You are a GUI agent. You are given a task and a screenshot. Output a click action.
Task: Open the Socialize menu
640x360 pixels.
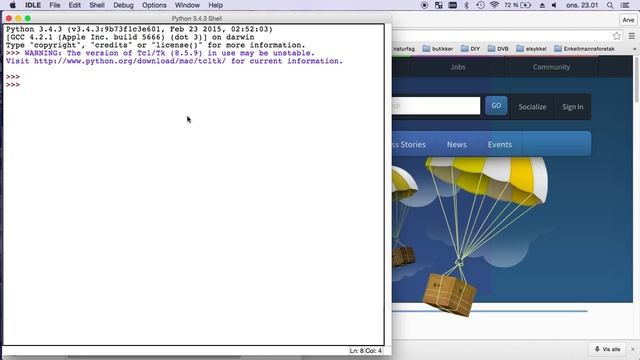(x=532, y=107)
